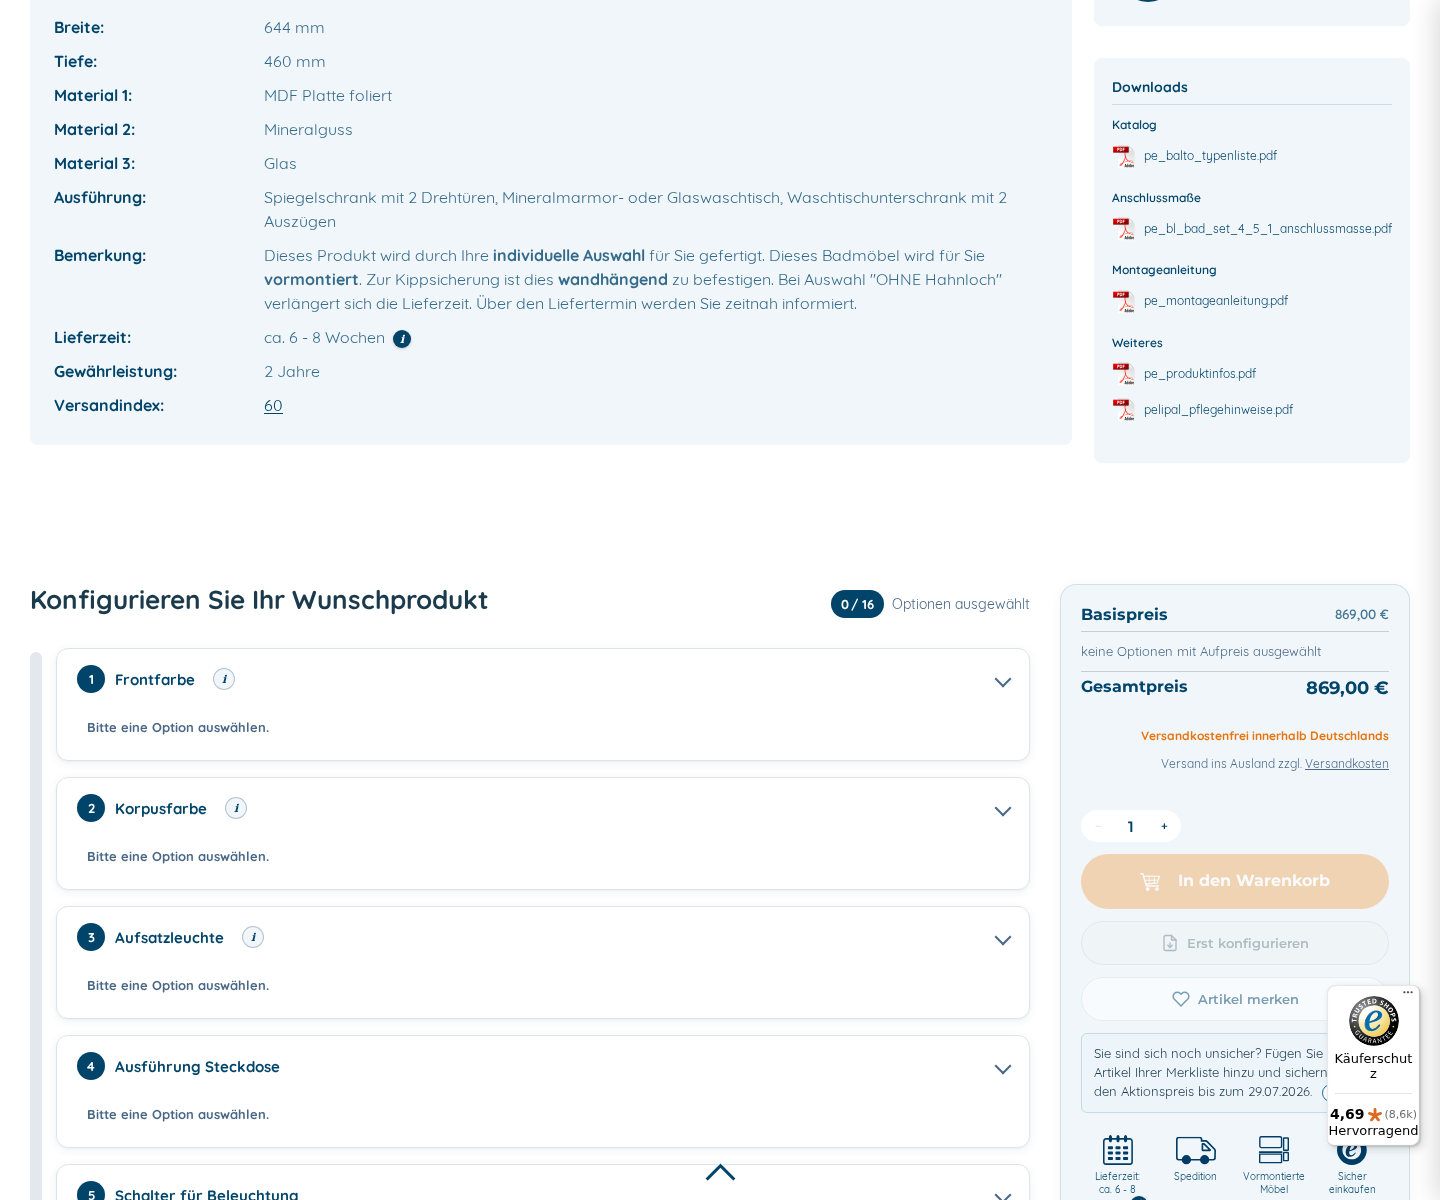Image resolution: width=1440 pixels, height=1200 pixels.
Task: Click the quantity input field
Action: pos(1131,826)
